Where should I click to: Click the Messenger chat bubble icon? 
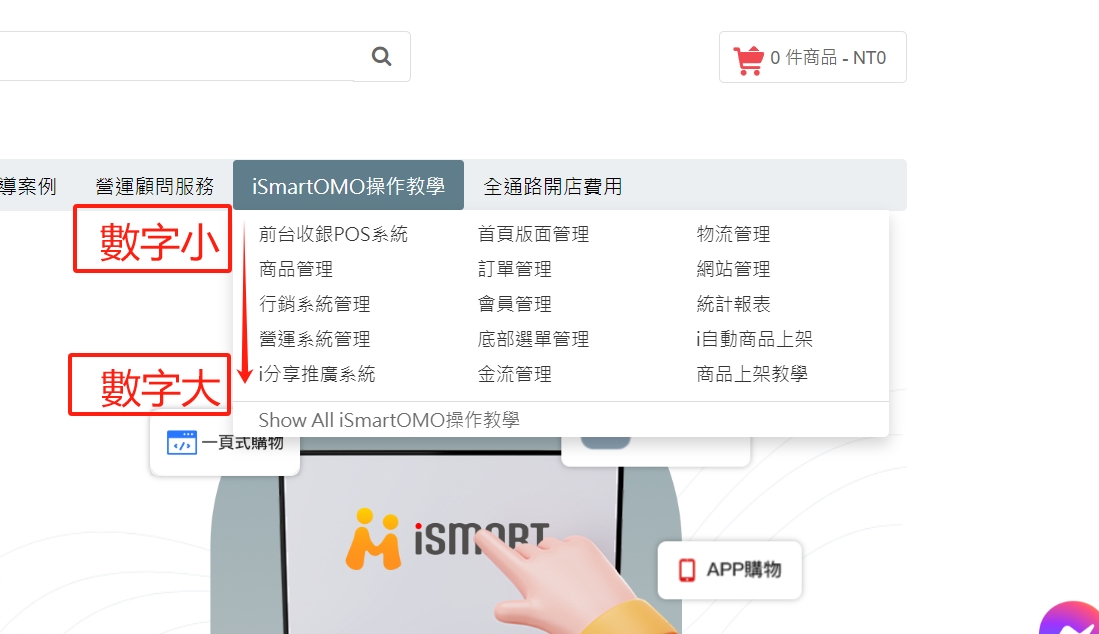pyautogui.click(x=1072, y=619)
